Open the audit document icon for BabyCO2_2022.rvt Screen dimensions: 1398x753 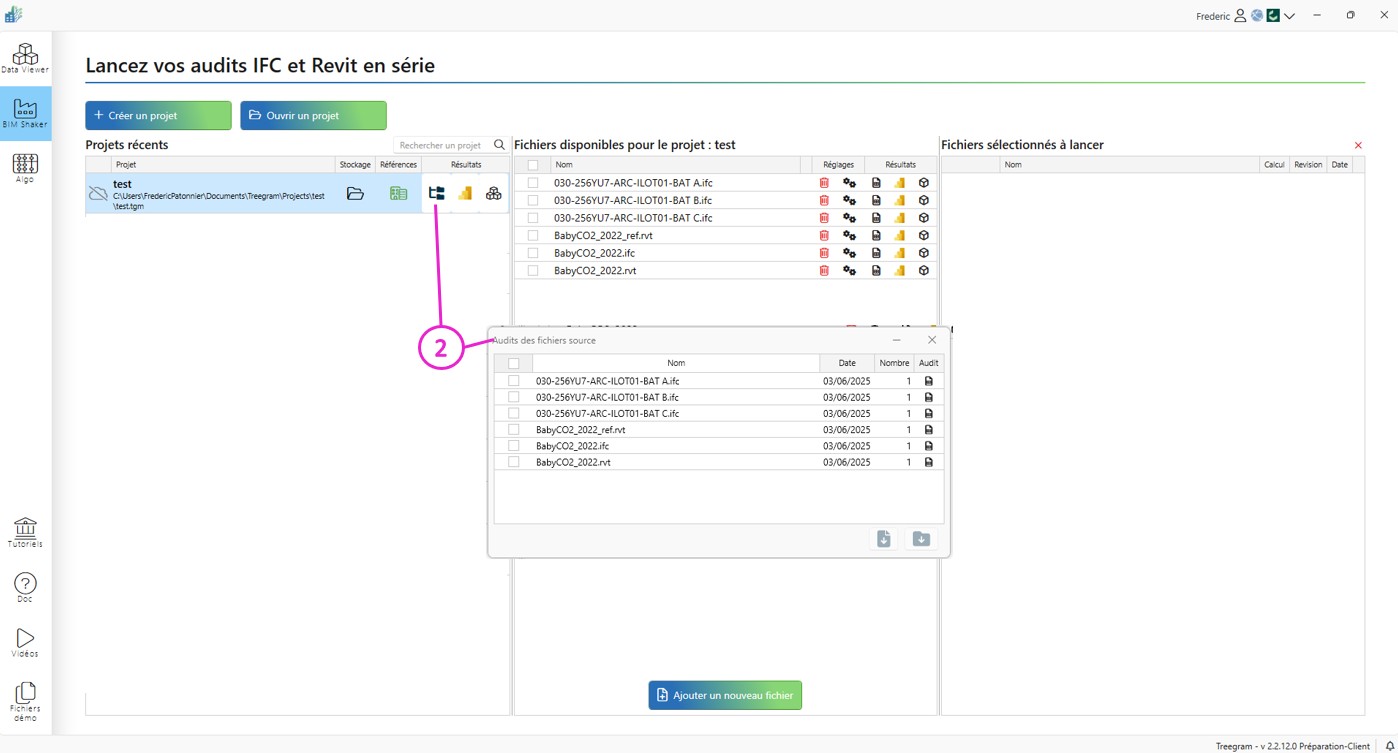pyautogui.click(x=876, y=270)
